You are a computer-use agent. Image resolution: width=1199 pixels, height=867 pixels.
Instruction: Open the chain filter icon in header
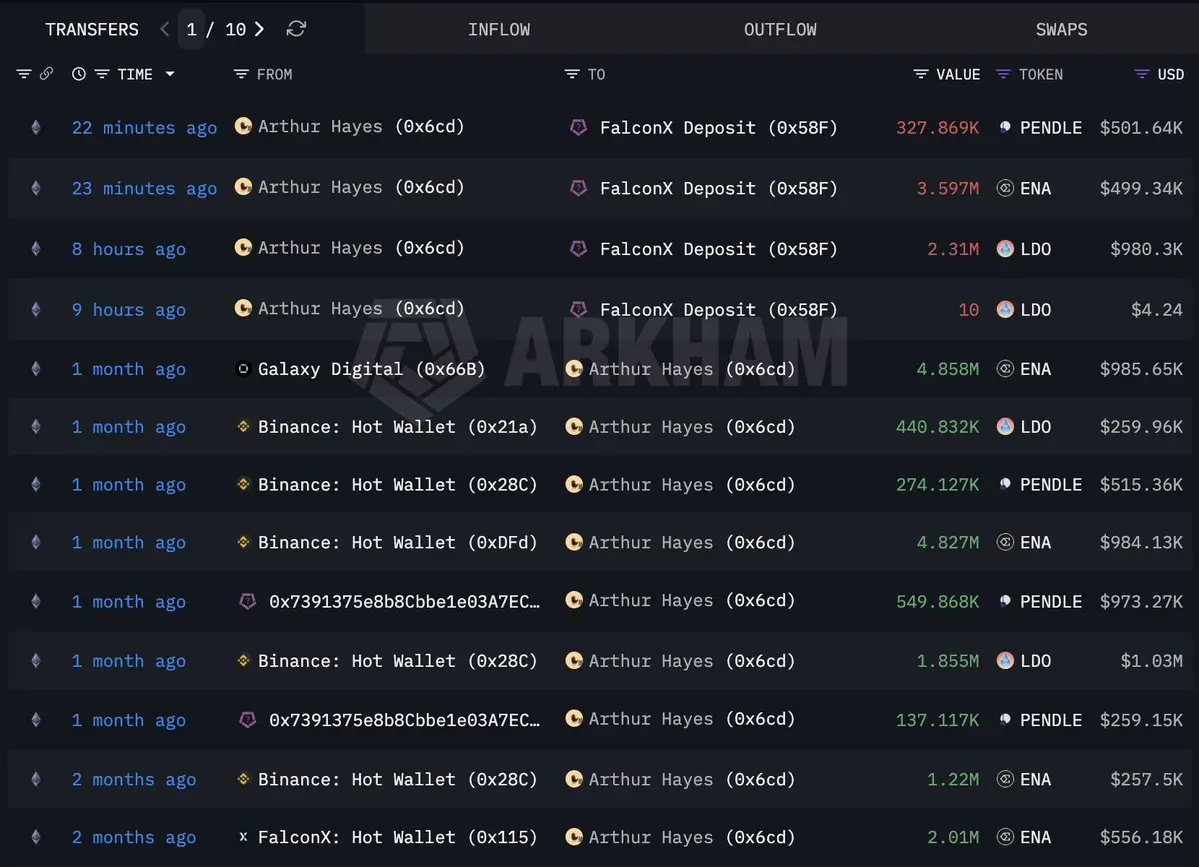[24, 74]
